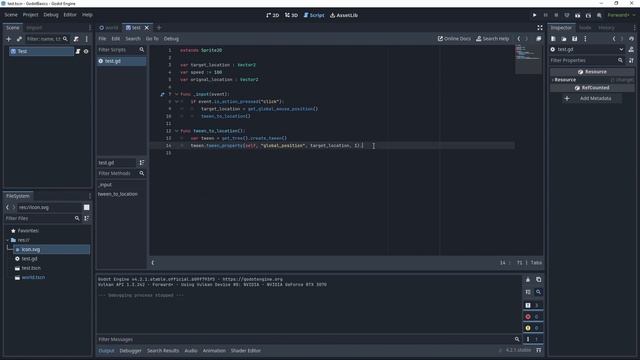Run specific scene icon in top bar
This screenshot has width=640, height=360.
point(588,15)
